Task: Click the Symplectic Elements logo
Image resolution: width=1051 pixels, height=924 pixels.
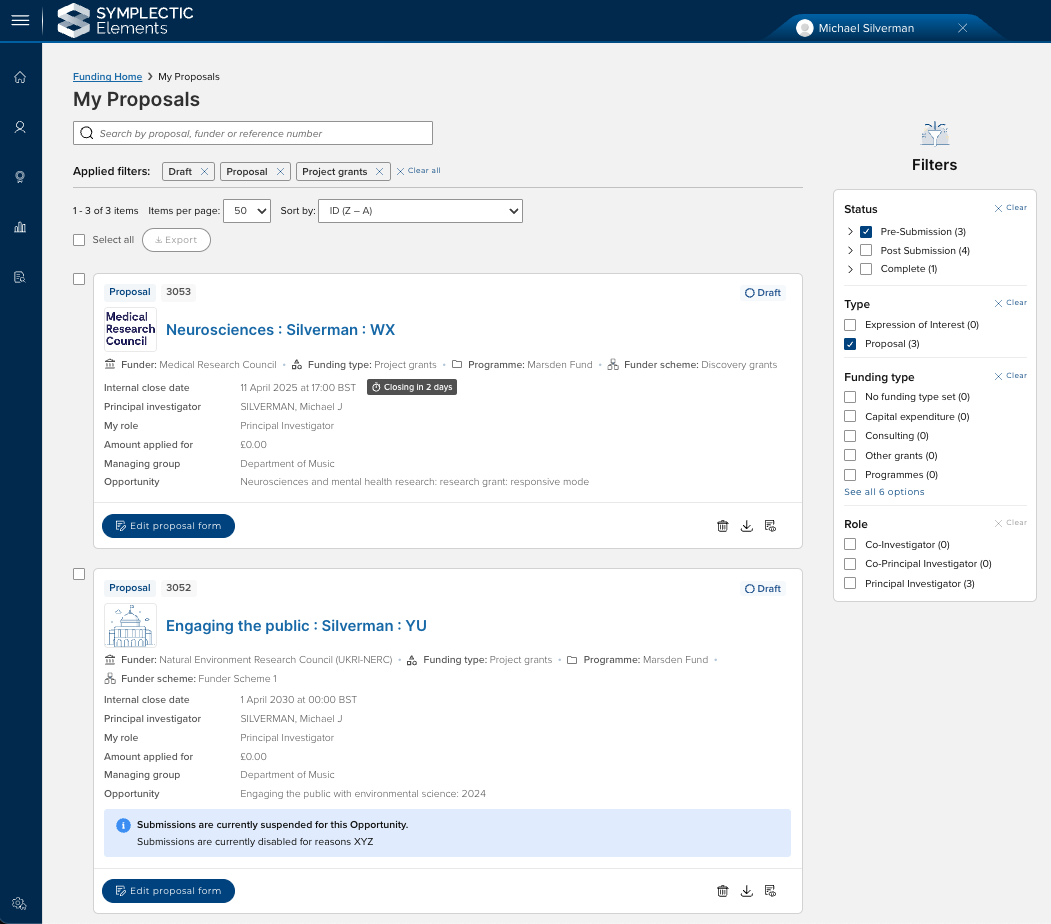Action: (125, 20)
